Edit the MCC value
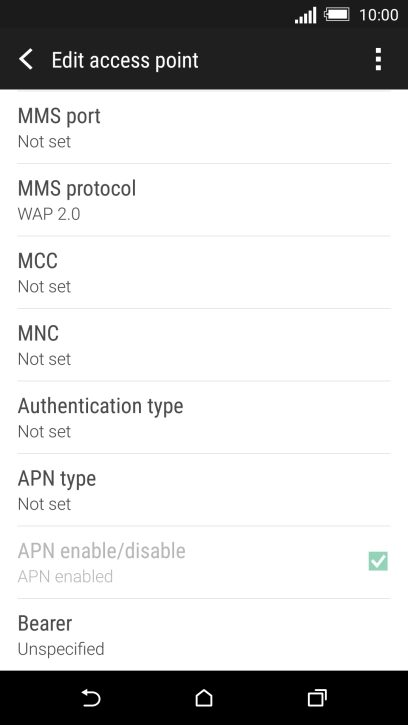This screenshot has height=725, width=408. pos(204,272)
